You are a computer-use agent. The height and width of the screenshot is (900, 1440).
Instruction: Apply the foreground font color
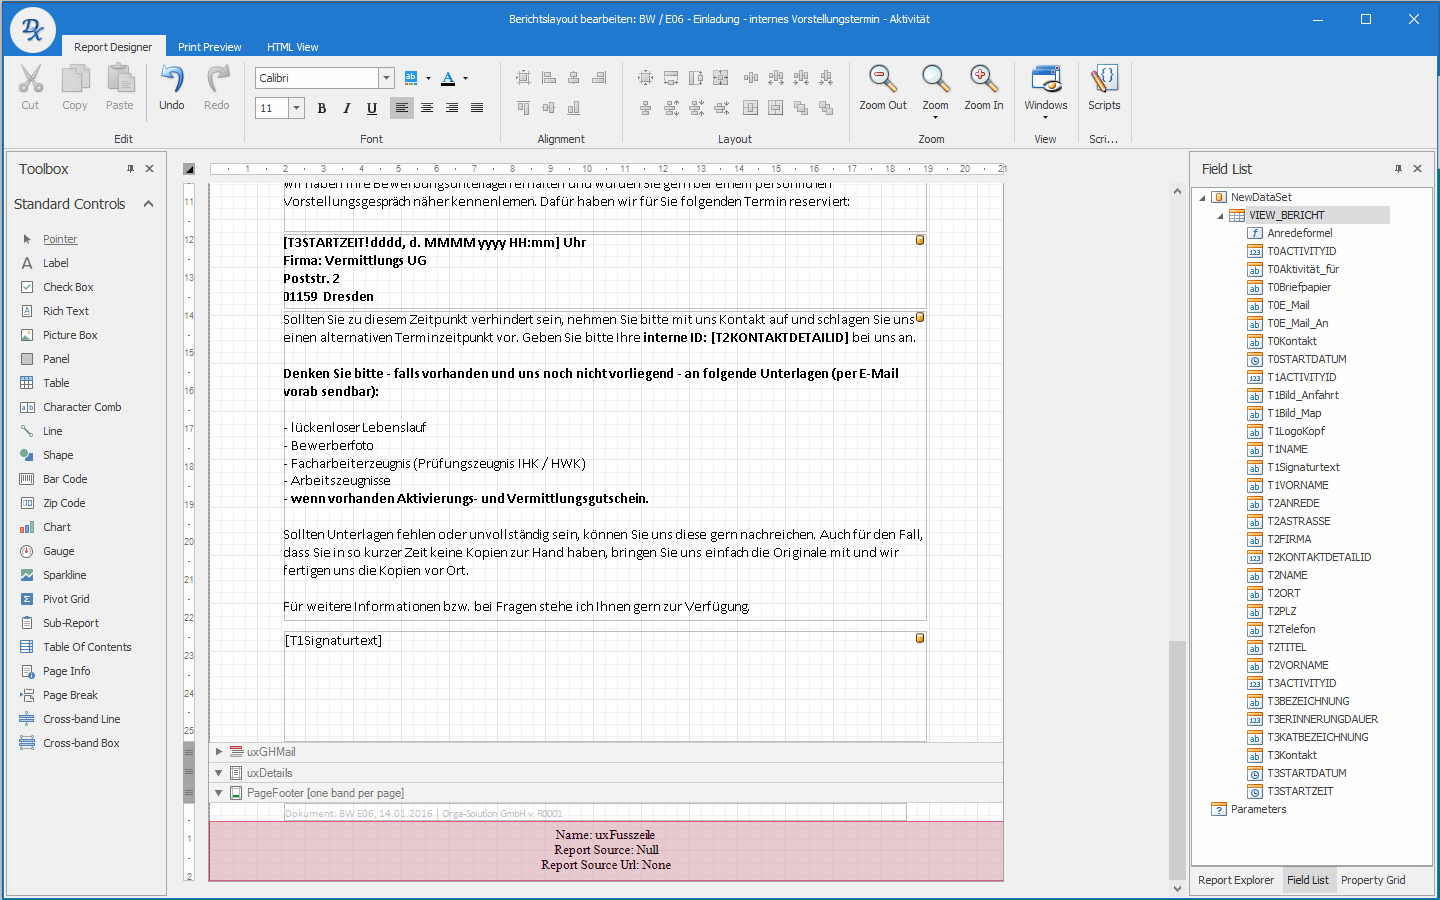pyautogui.click(x=448, y=78)
